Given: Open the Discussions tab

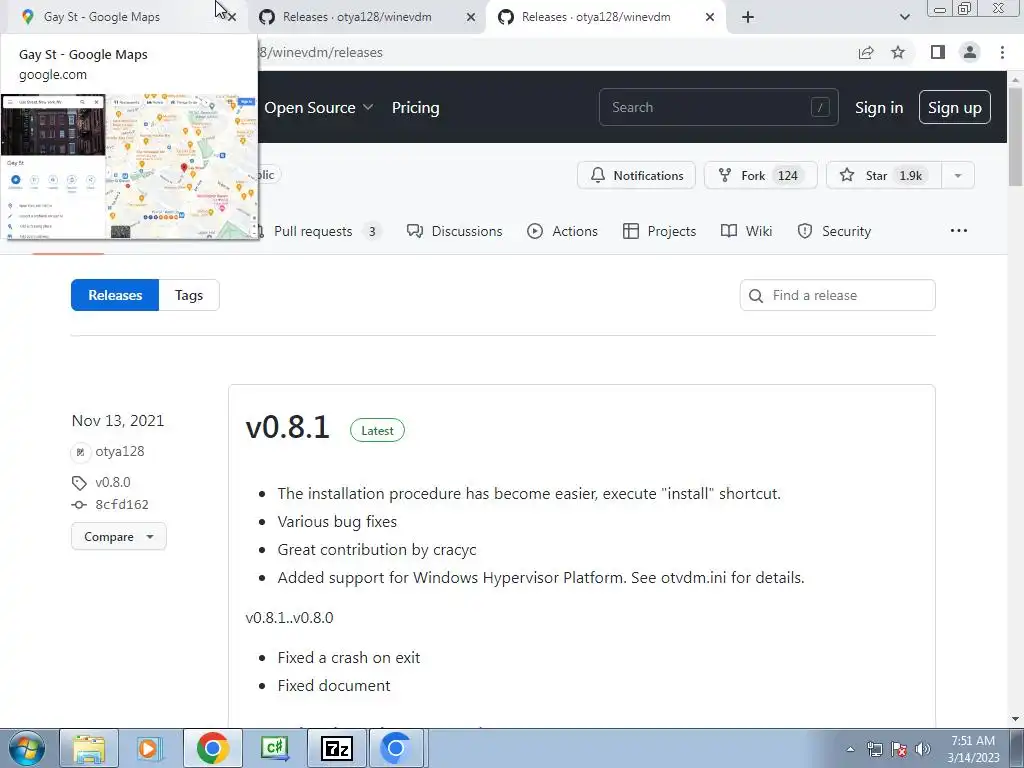Looking at the screenshot, I should coord(455,231).
